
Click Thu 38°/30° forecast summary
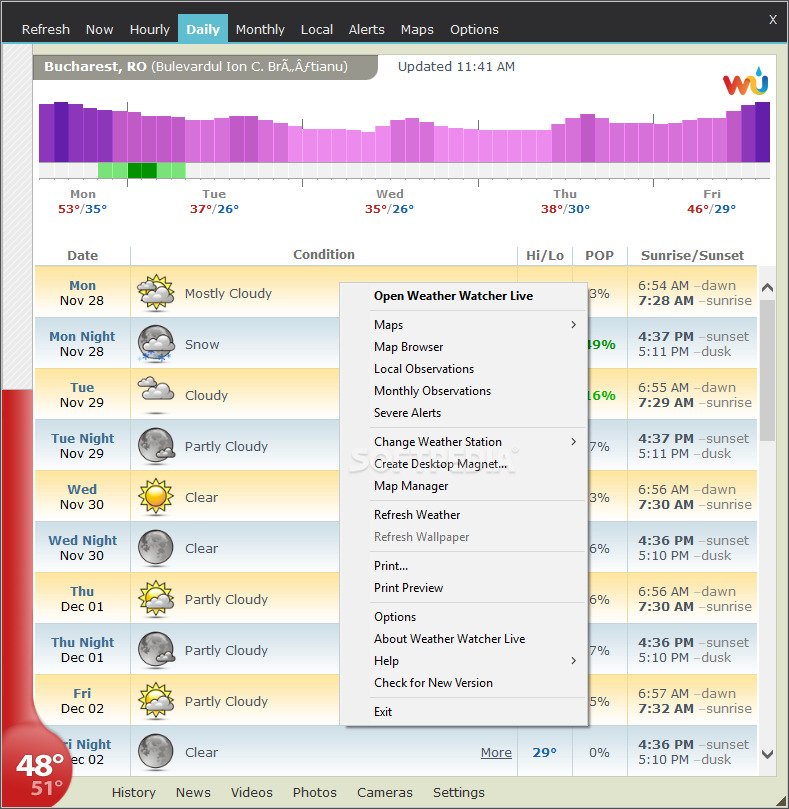[x=565, y=201]
